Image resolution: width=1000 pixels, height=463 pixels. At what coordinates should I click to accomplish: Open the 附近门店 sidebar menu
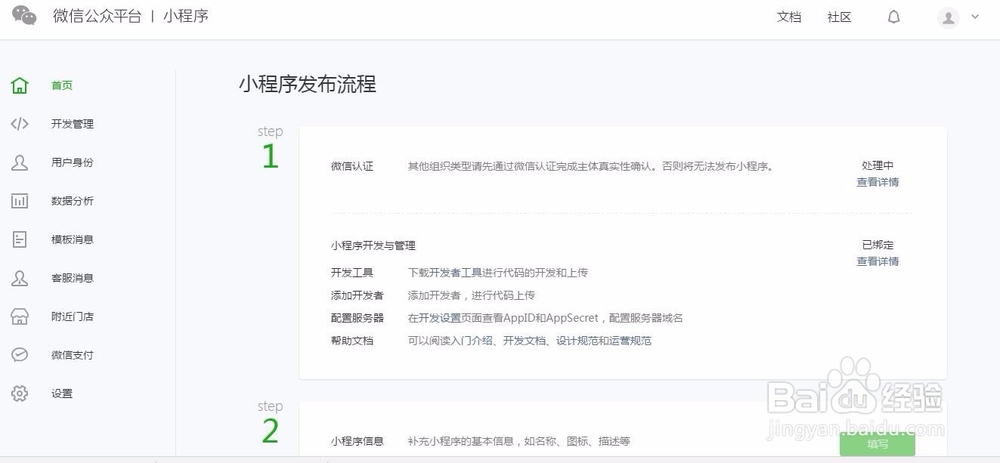[72, 316]
